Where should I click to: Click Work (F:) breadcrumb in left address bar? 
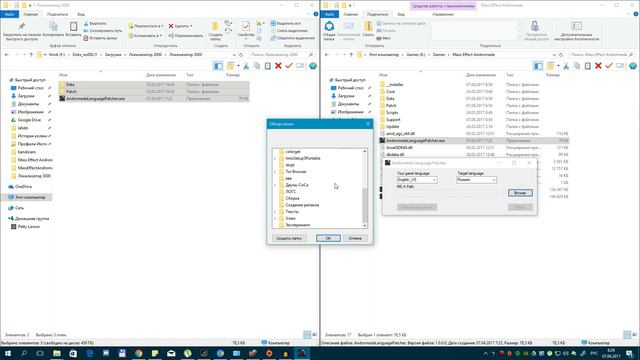click(57, 55)
